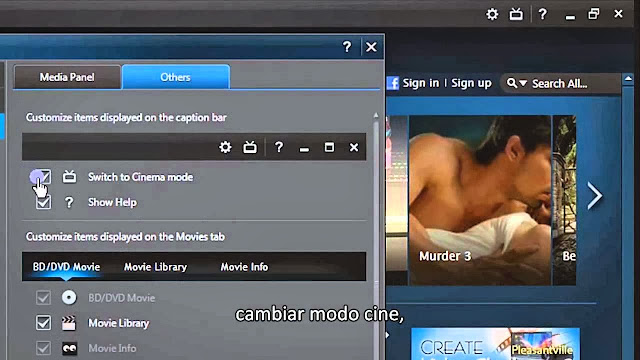Image resolution: width=640 pixels, height=360 pixels.
Task: Switch to the Media Panel tab
Action: coord(67,77)
